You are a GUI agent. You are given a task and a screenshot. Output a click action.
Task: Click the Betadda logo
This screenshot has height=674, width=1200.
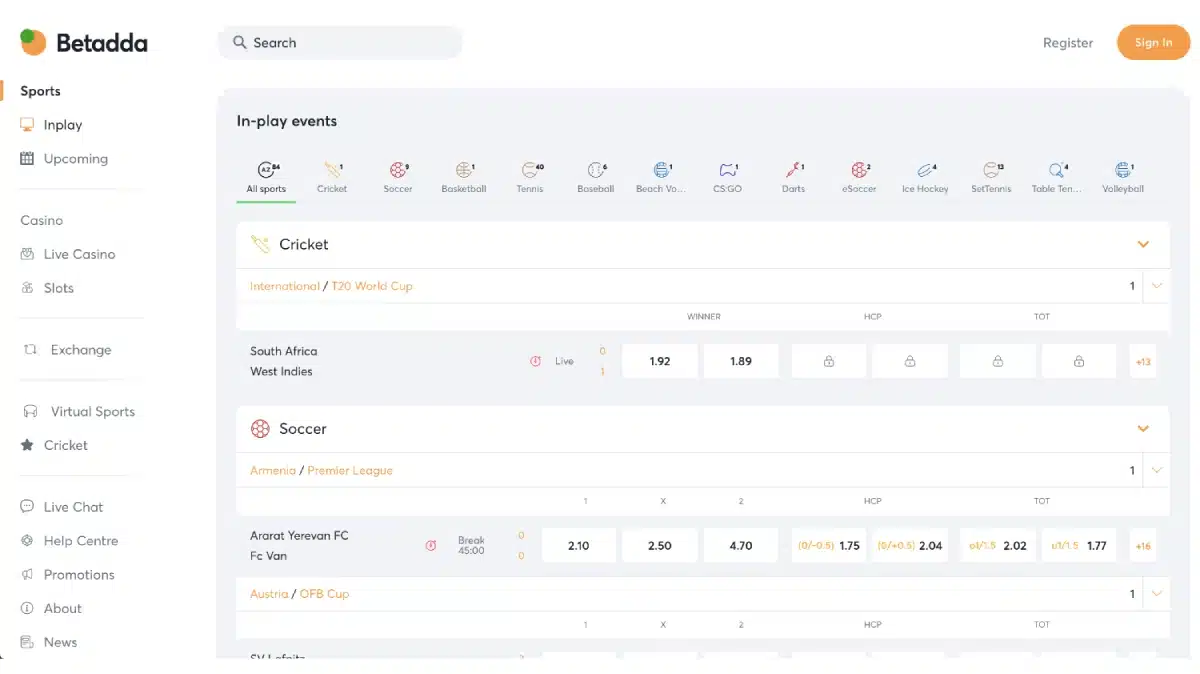pos(84,43)
